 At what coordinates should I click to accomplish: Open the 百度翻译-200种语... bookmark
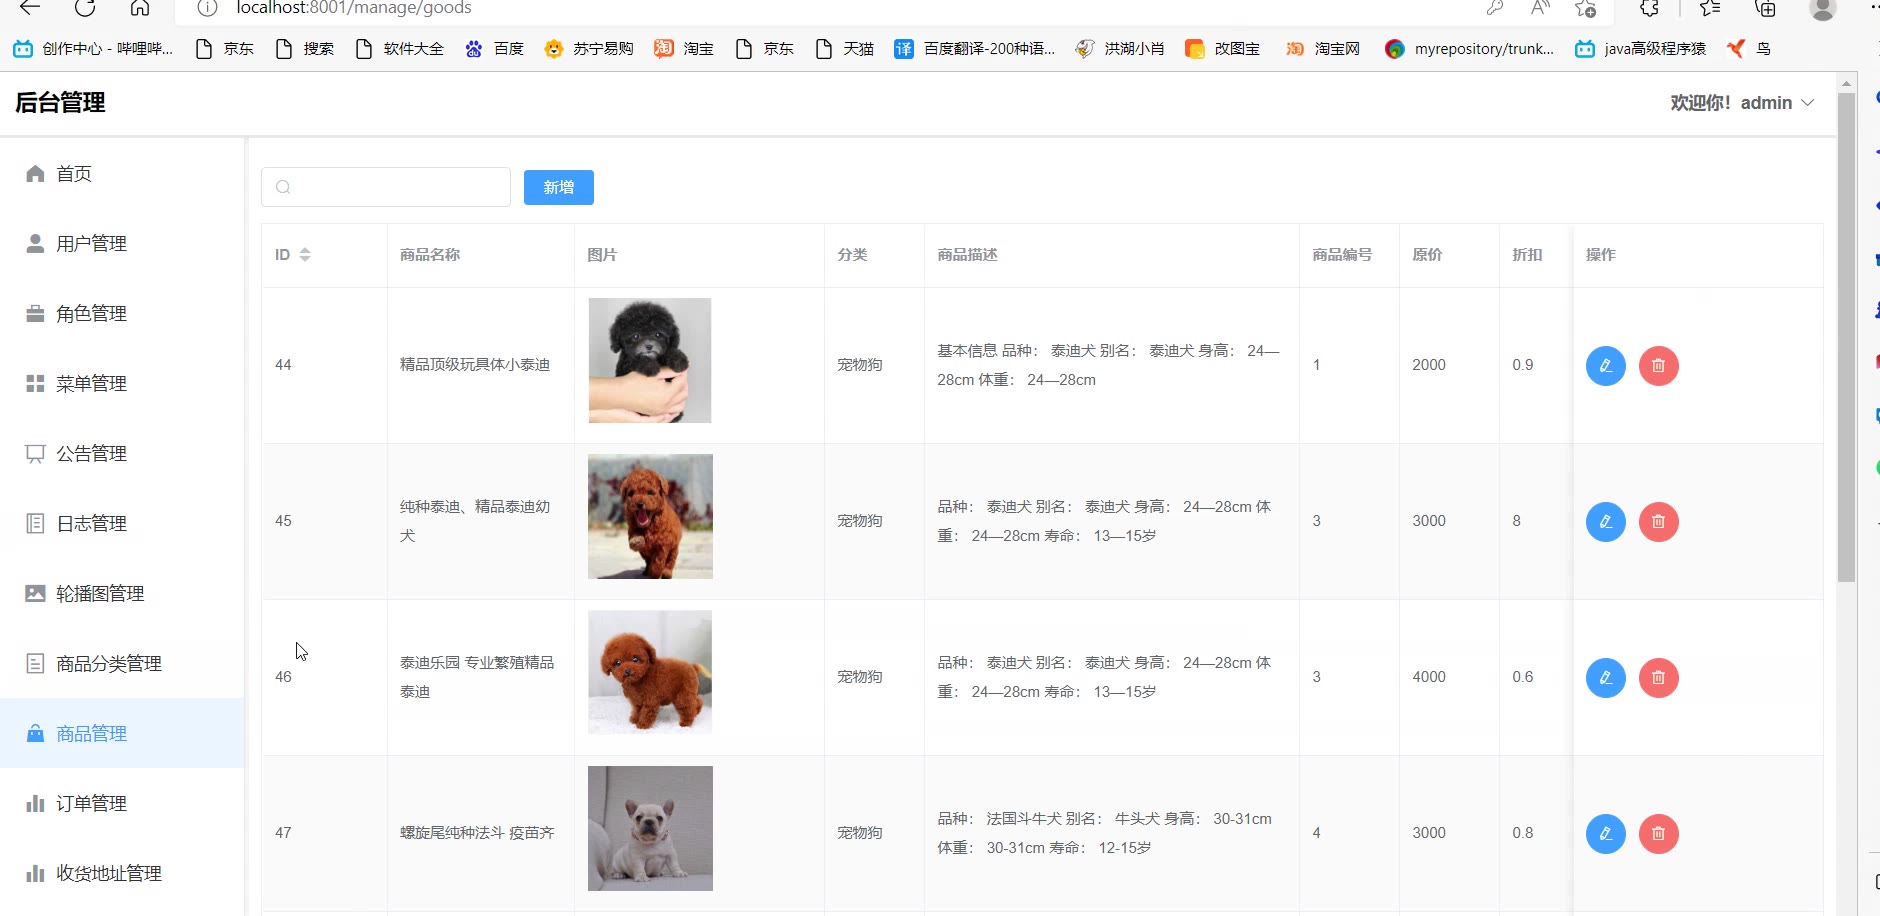click(x=975, y=49)
